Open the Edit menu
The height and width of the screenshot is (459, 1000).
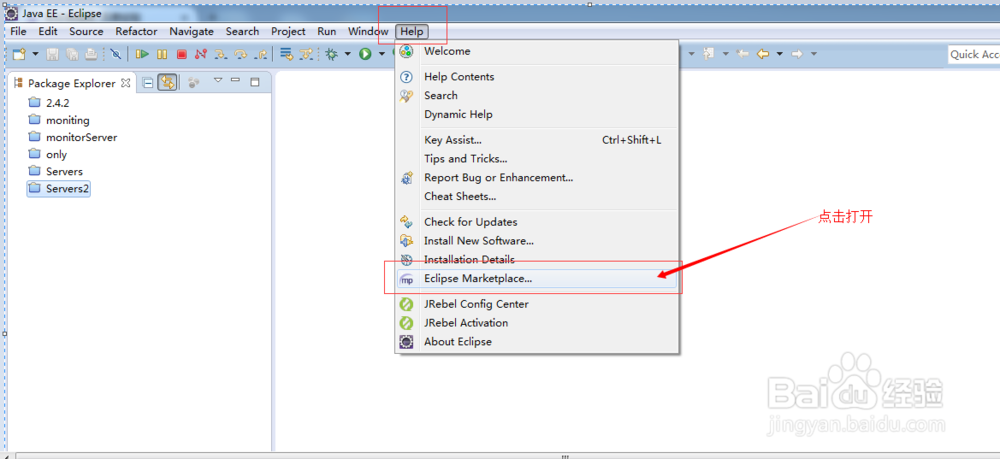tap(48, 31)
